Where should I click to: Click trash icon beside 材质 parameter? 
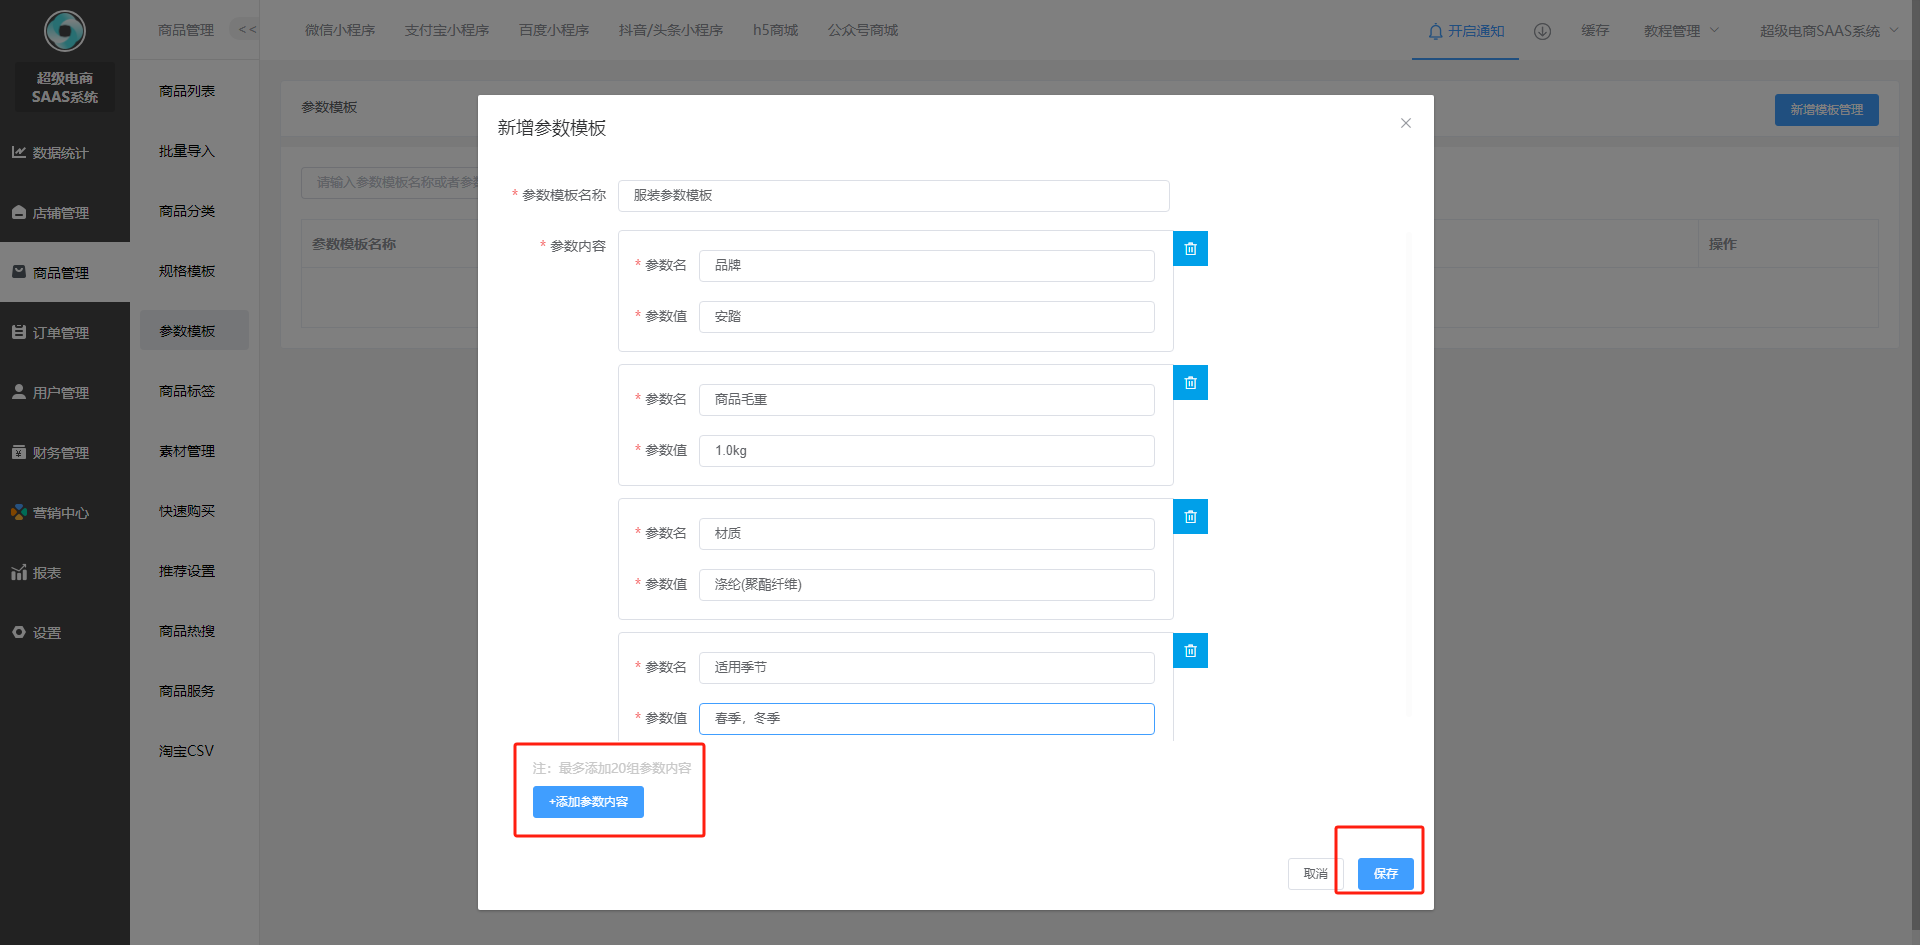tap(1190, 517)
